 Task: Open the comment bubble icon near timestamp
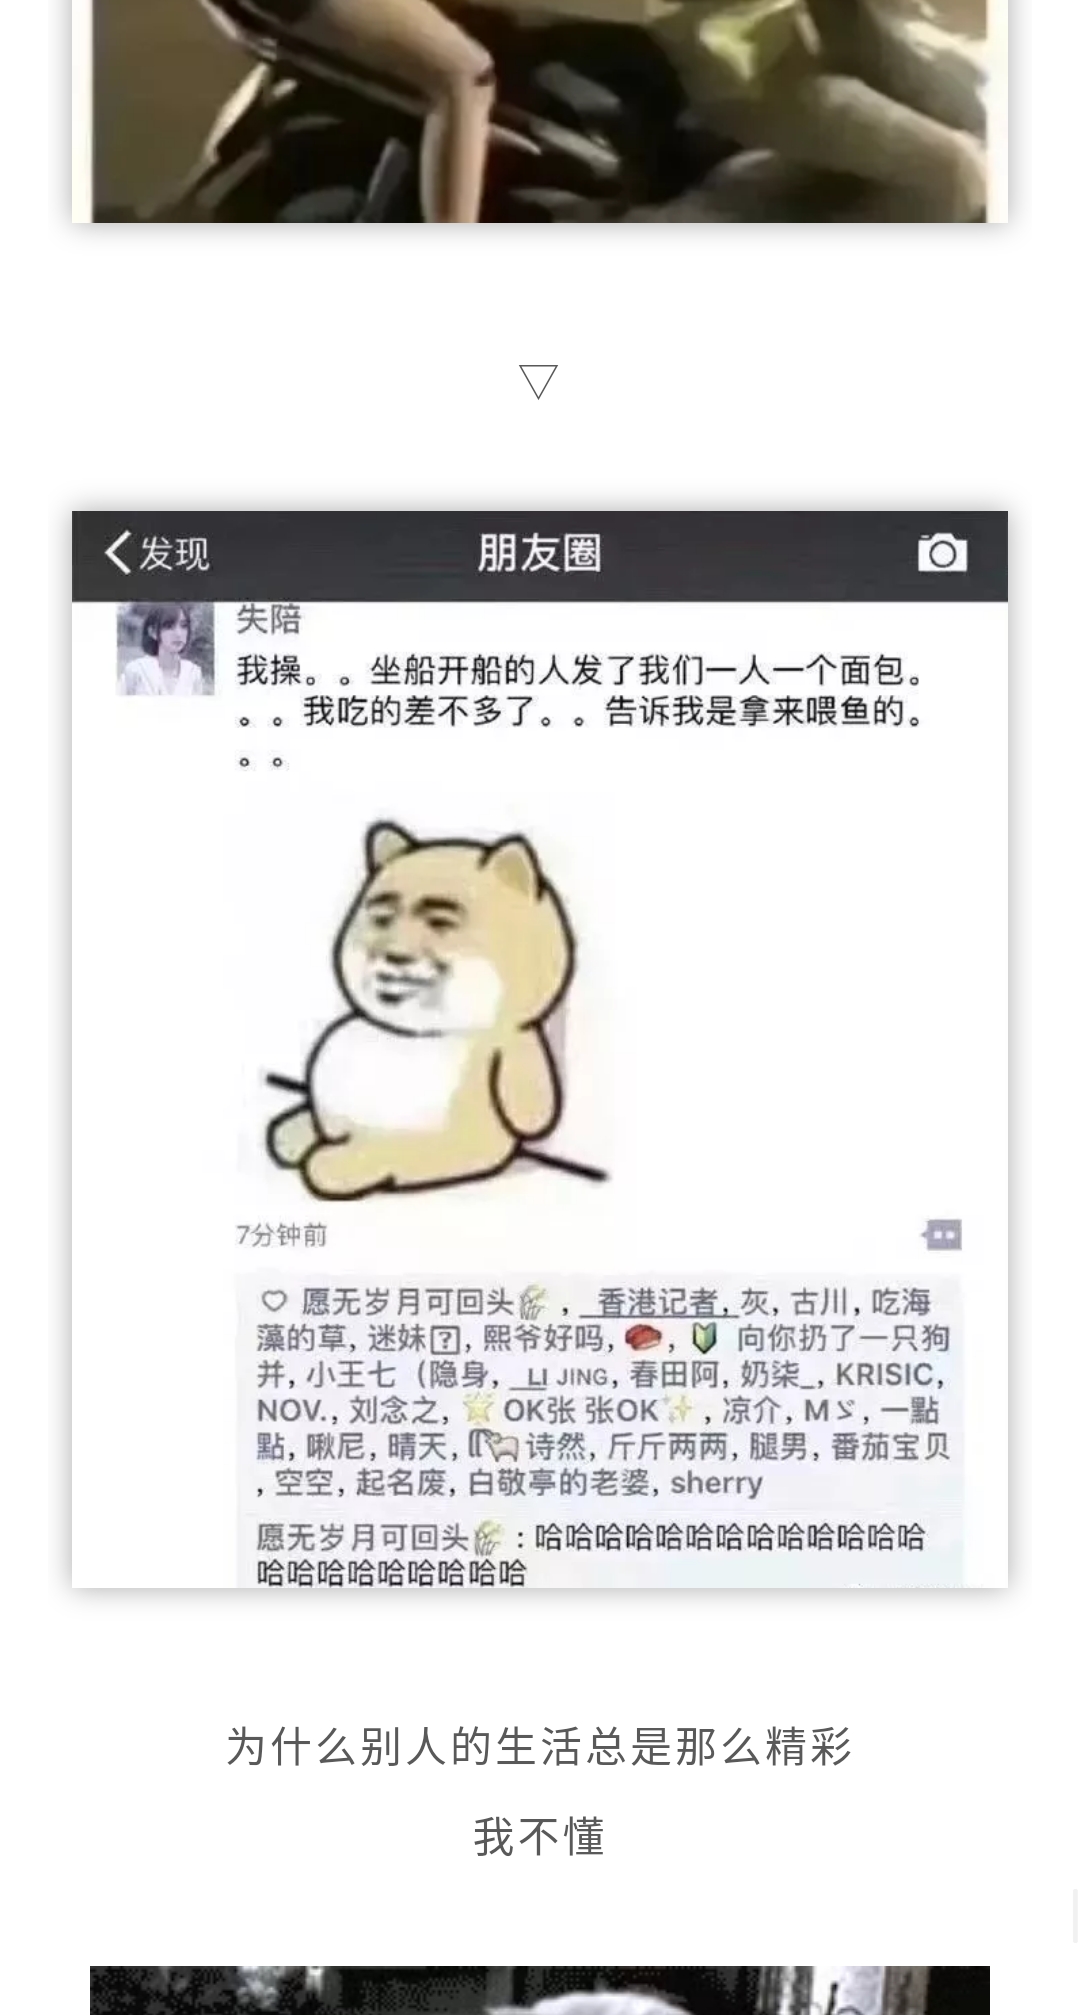tap(941, 1235)
